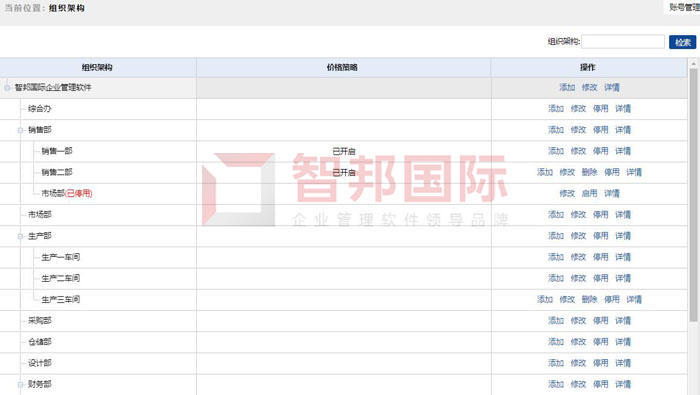This screenshot has width=700, height=395.
Task: Click the 操作 column header
Action: [x=589, y=67]
